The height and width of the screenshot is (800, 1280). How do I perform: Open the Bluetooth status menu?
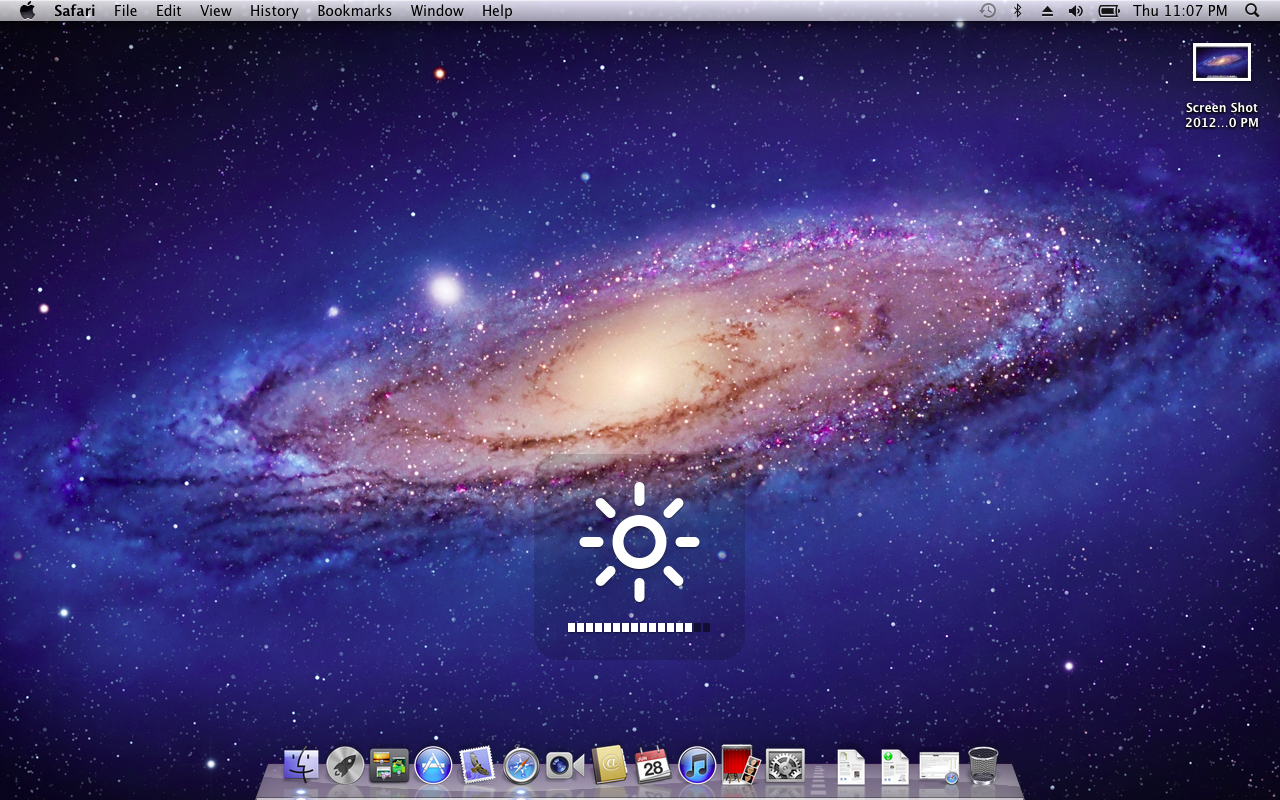click(x=1018, y=11)
